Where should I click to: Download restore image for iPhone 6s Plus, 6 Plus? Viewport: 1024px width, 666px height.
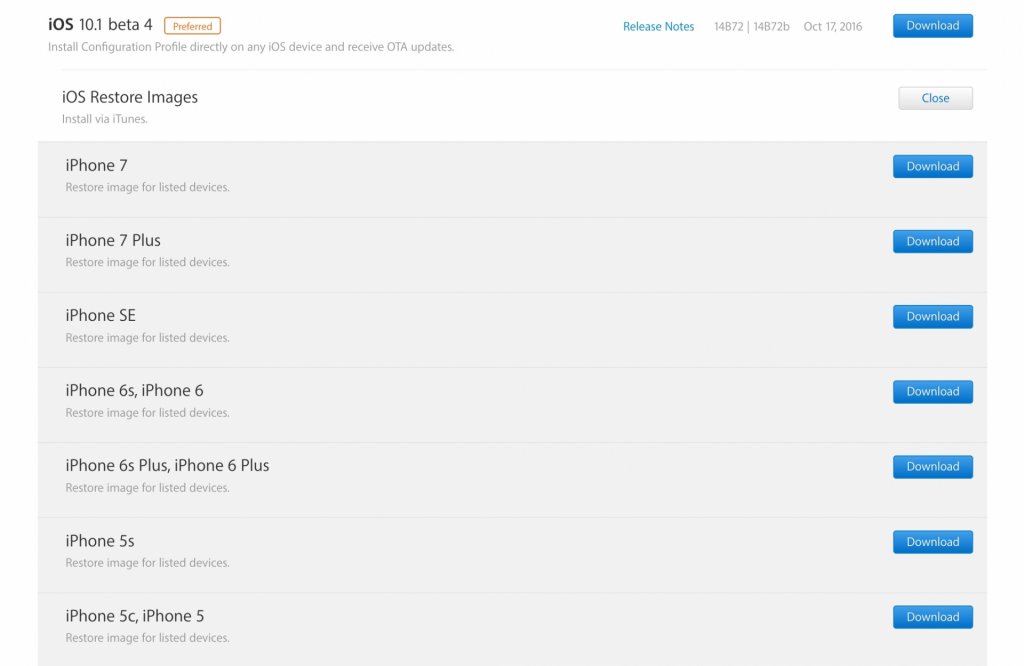932,467
